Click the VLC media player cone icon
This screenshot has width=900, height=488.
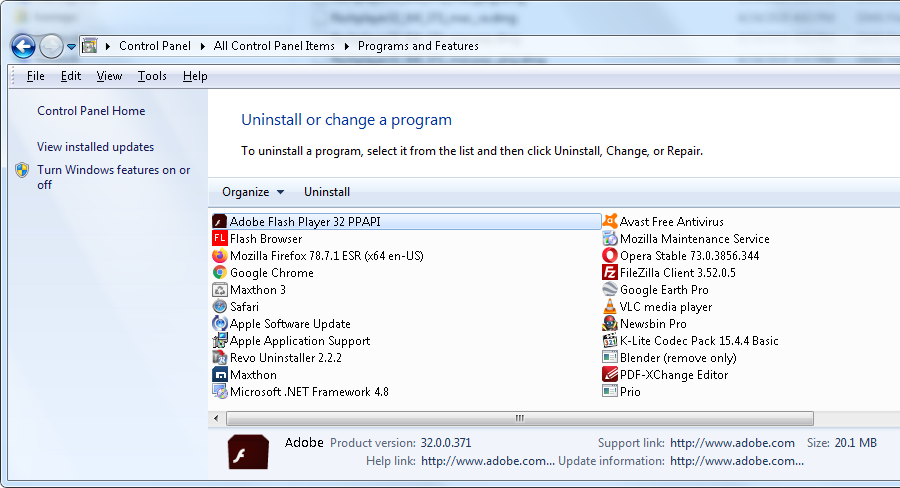click(x=610, y=307)
